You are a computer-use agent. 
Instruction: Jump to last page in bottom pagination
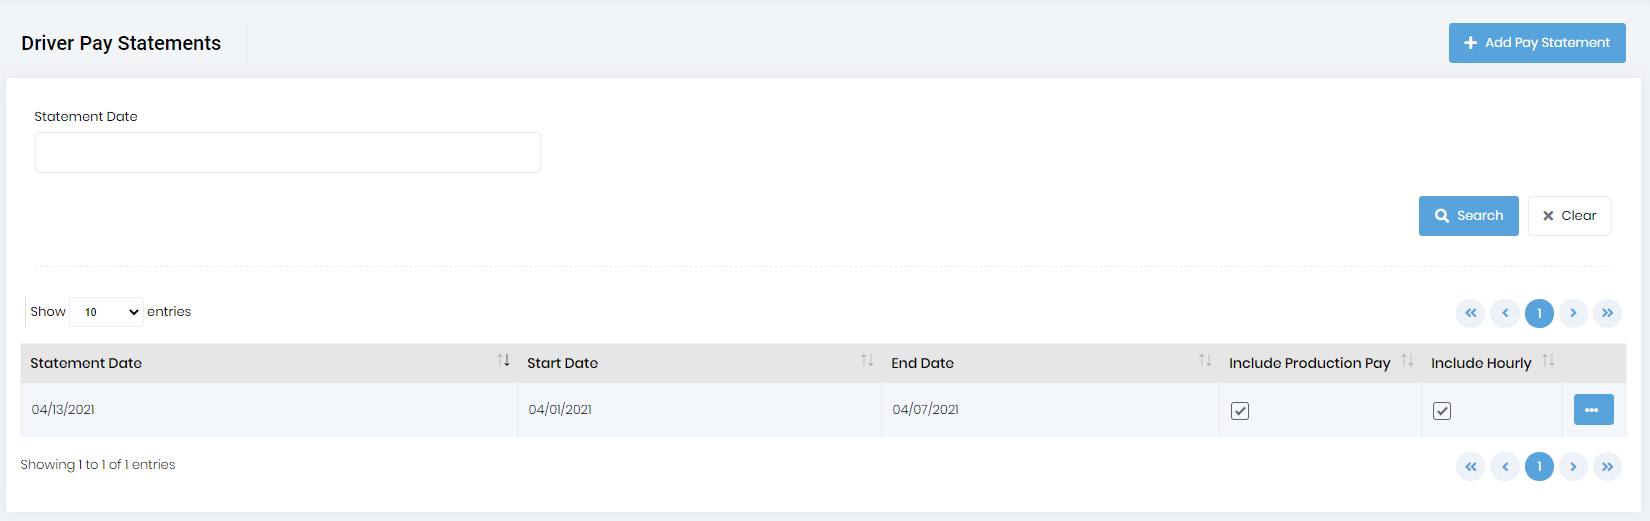click(x=1607, y=466)
